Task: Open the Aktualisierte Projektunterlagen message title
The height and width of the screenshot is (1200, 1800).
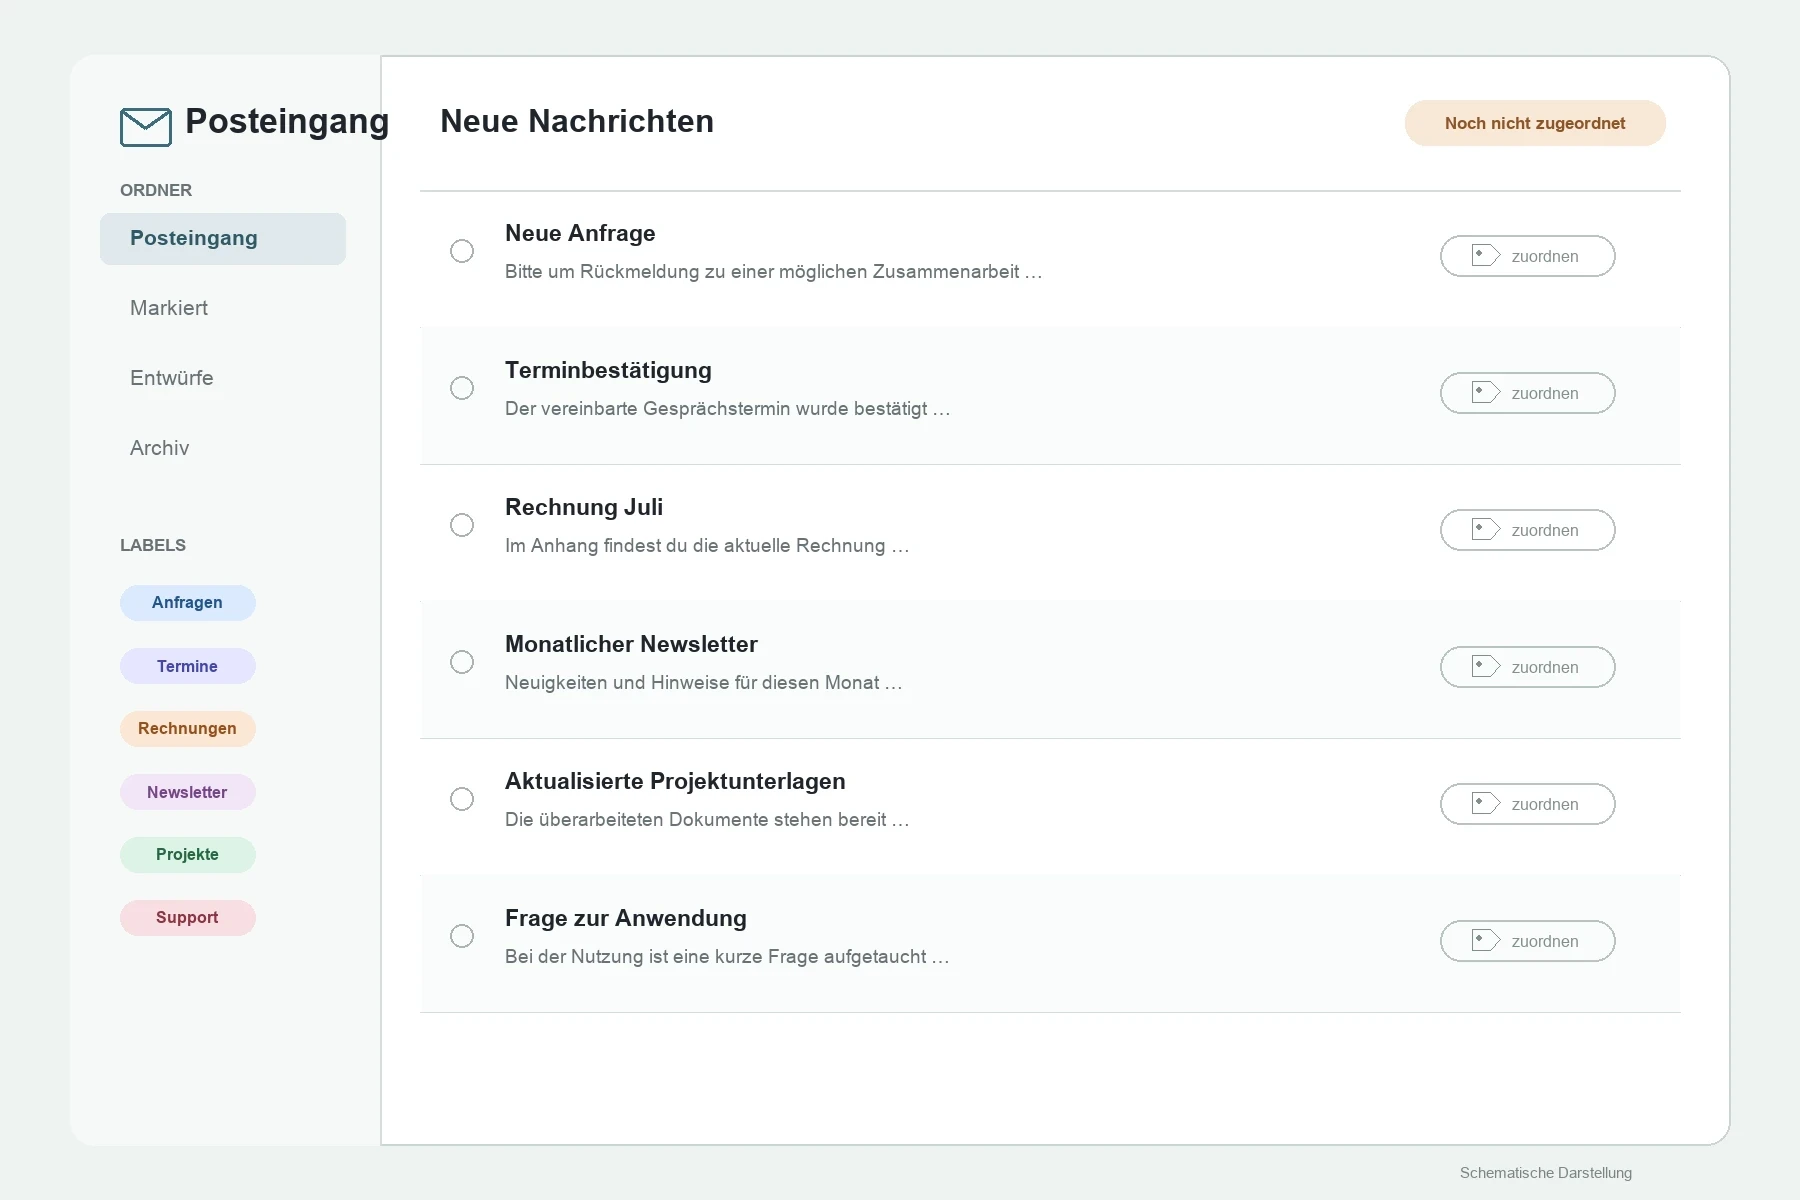Action: click(675, 781)
